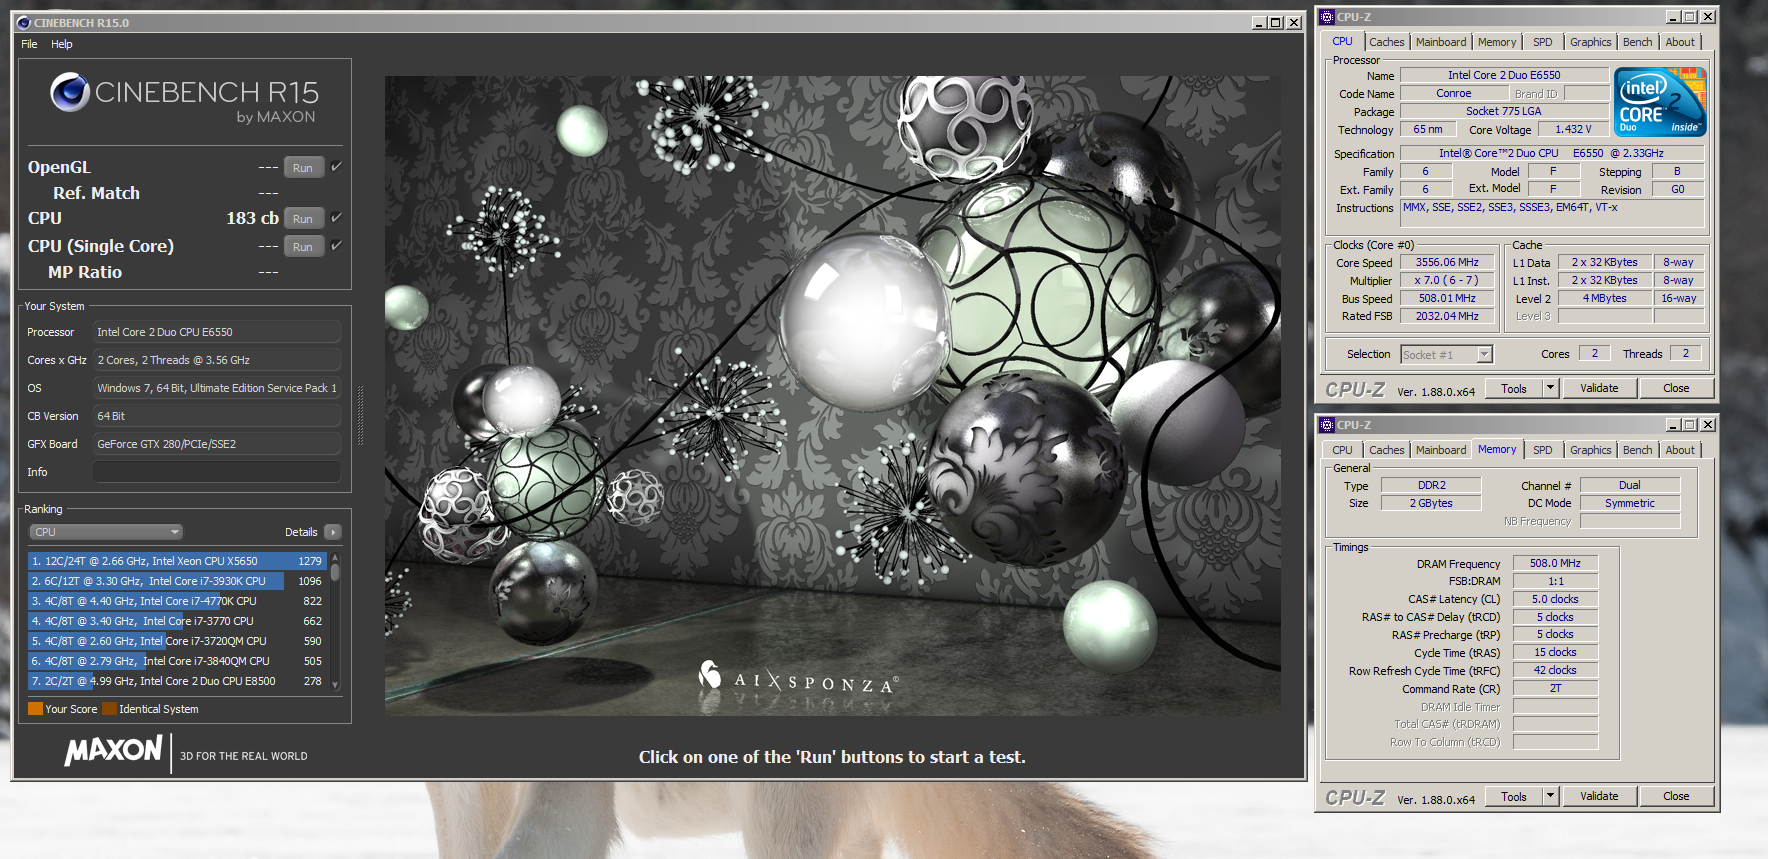This screenshot has height=859, width=1768.
Task: Run the OpenGL benchmark
Action: point(303,167)
